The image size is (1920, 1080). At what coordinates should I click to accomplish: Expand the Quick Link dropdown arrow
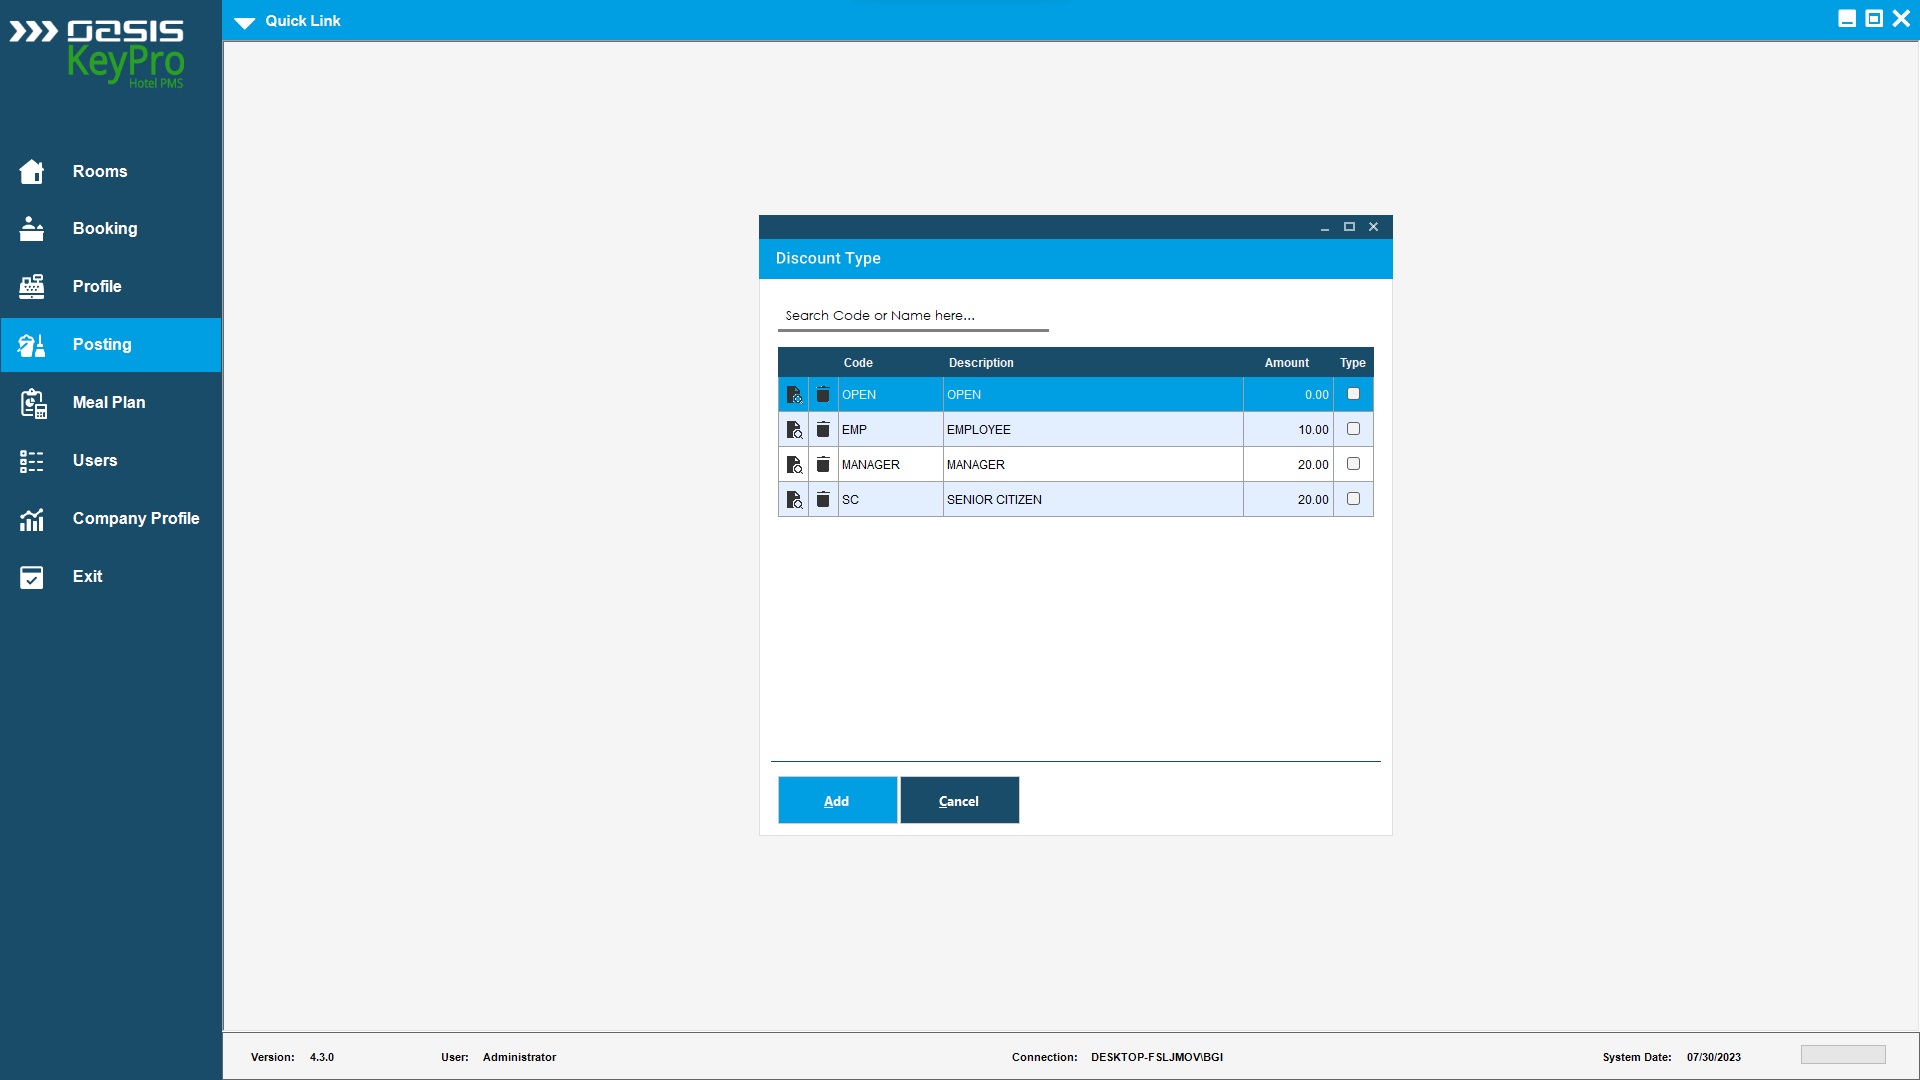pyautogui.click(x=245, y=22)
